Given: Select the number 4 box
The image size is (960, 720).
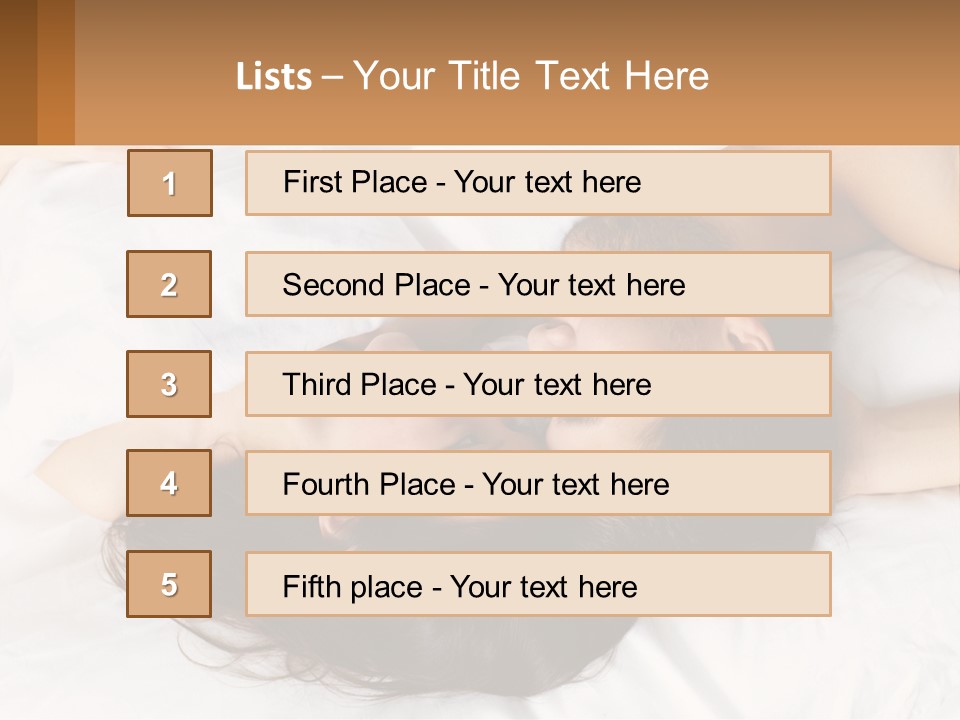Looking at the screenshot, I should [169, 483].
